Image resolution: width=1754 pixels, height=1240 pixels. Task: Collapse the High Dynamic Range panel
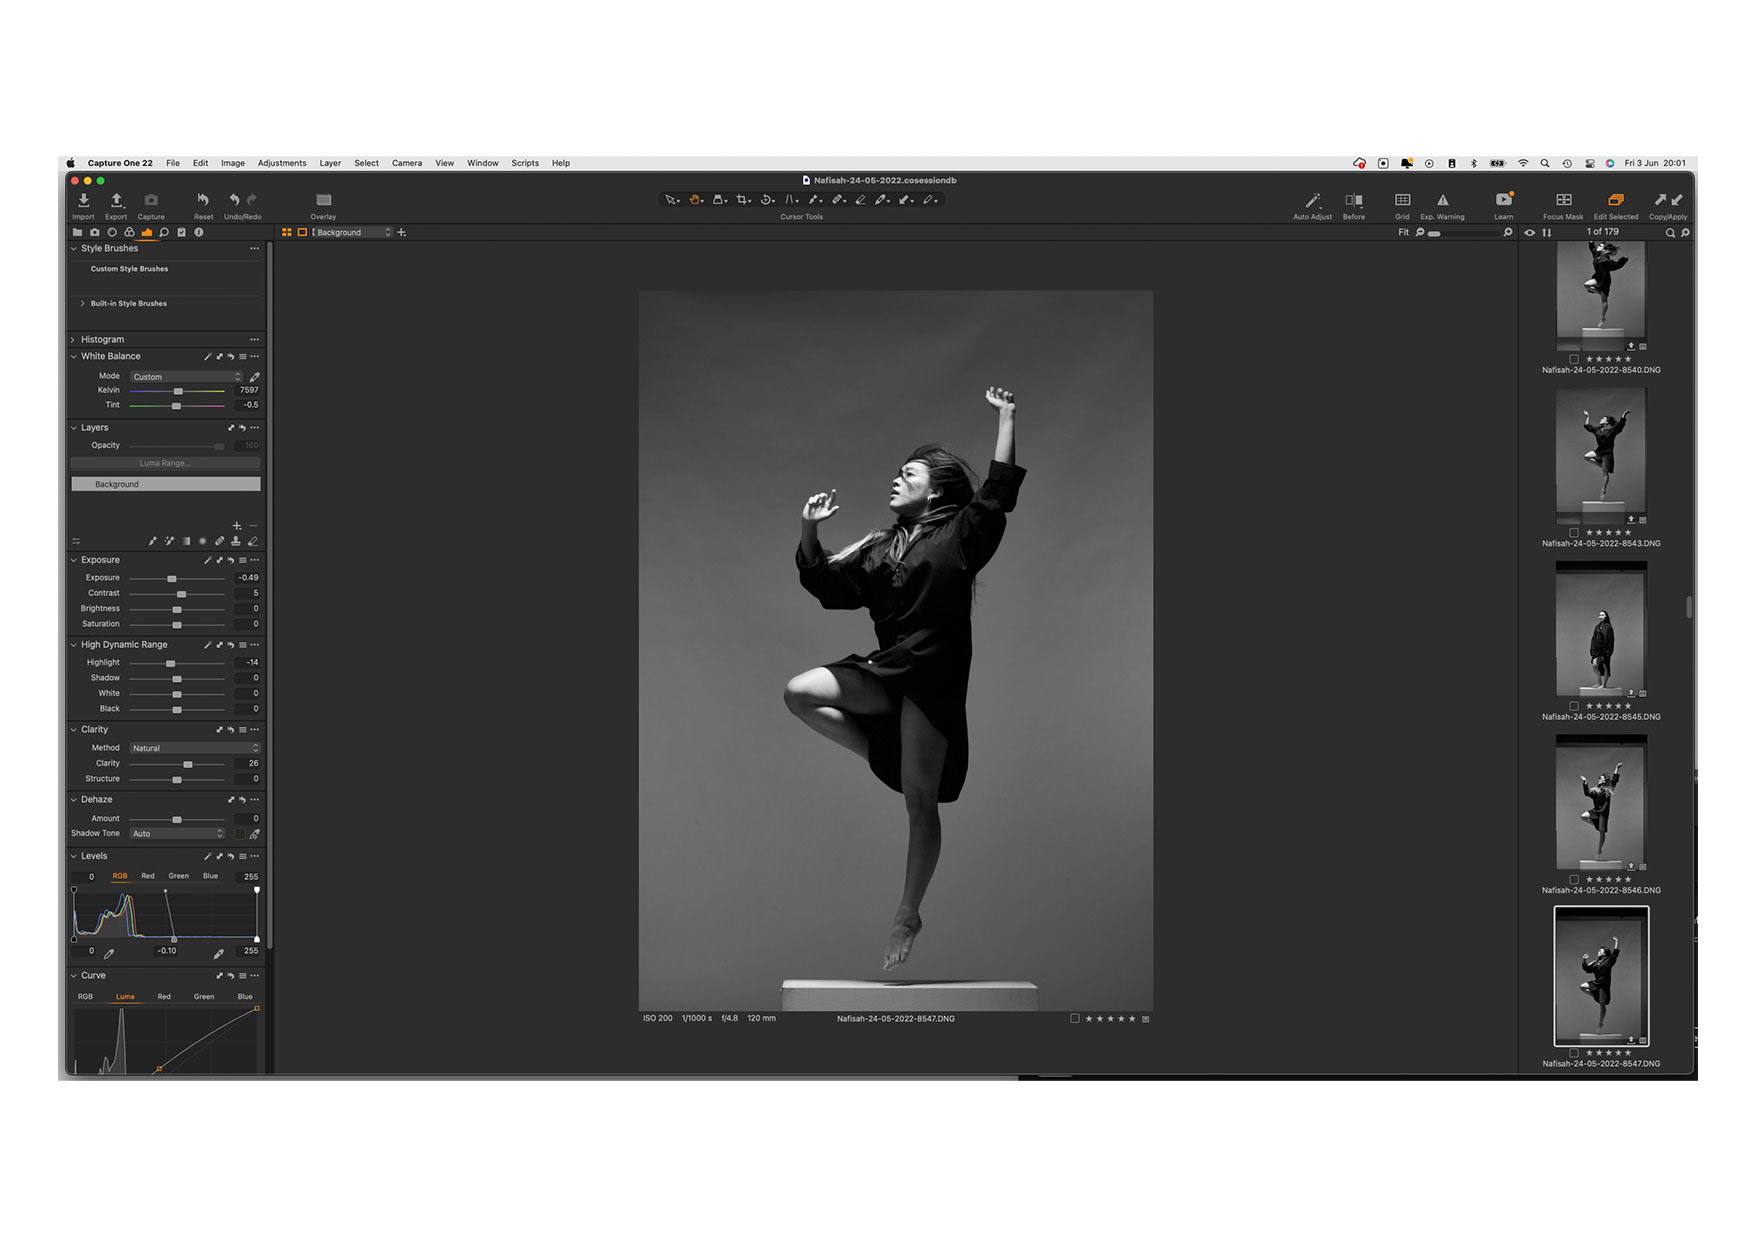(x=73, y=645)
